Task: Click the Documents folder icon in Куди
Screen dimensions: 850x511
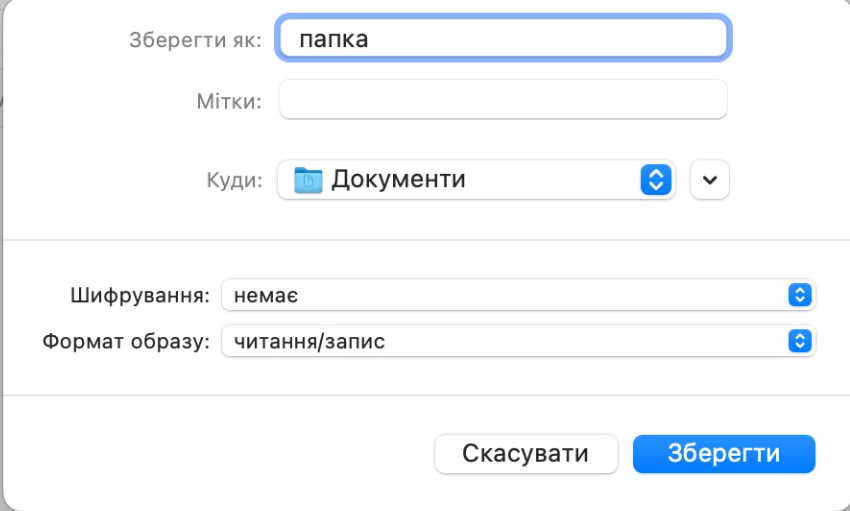Action: pyautogui.click(x=308, y=180)
